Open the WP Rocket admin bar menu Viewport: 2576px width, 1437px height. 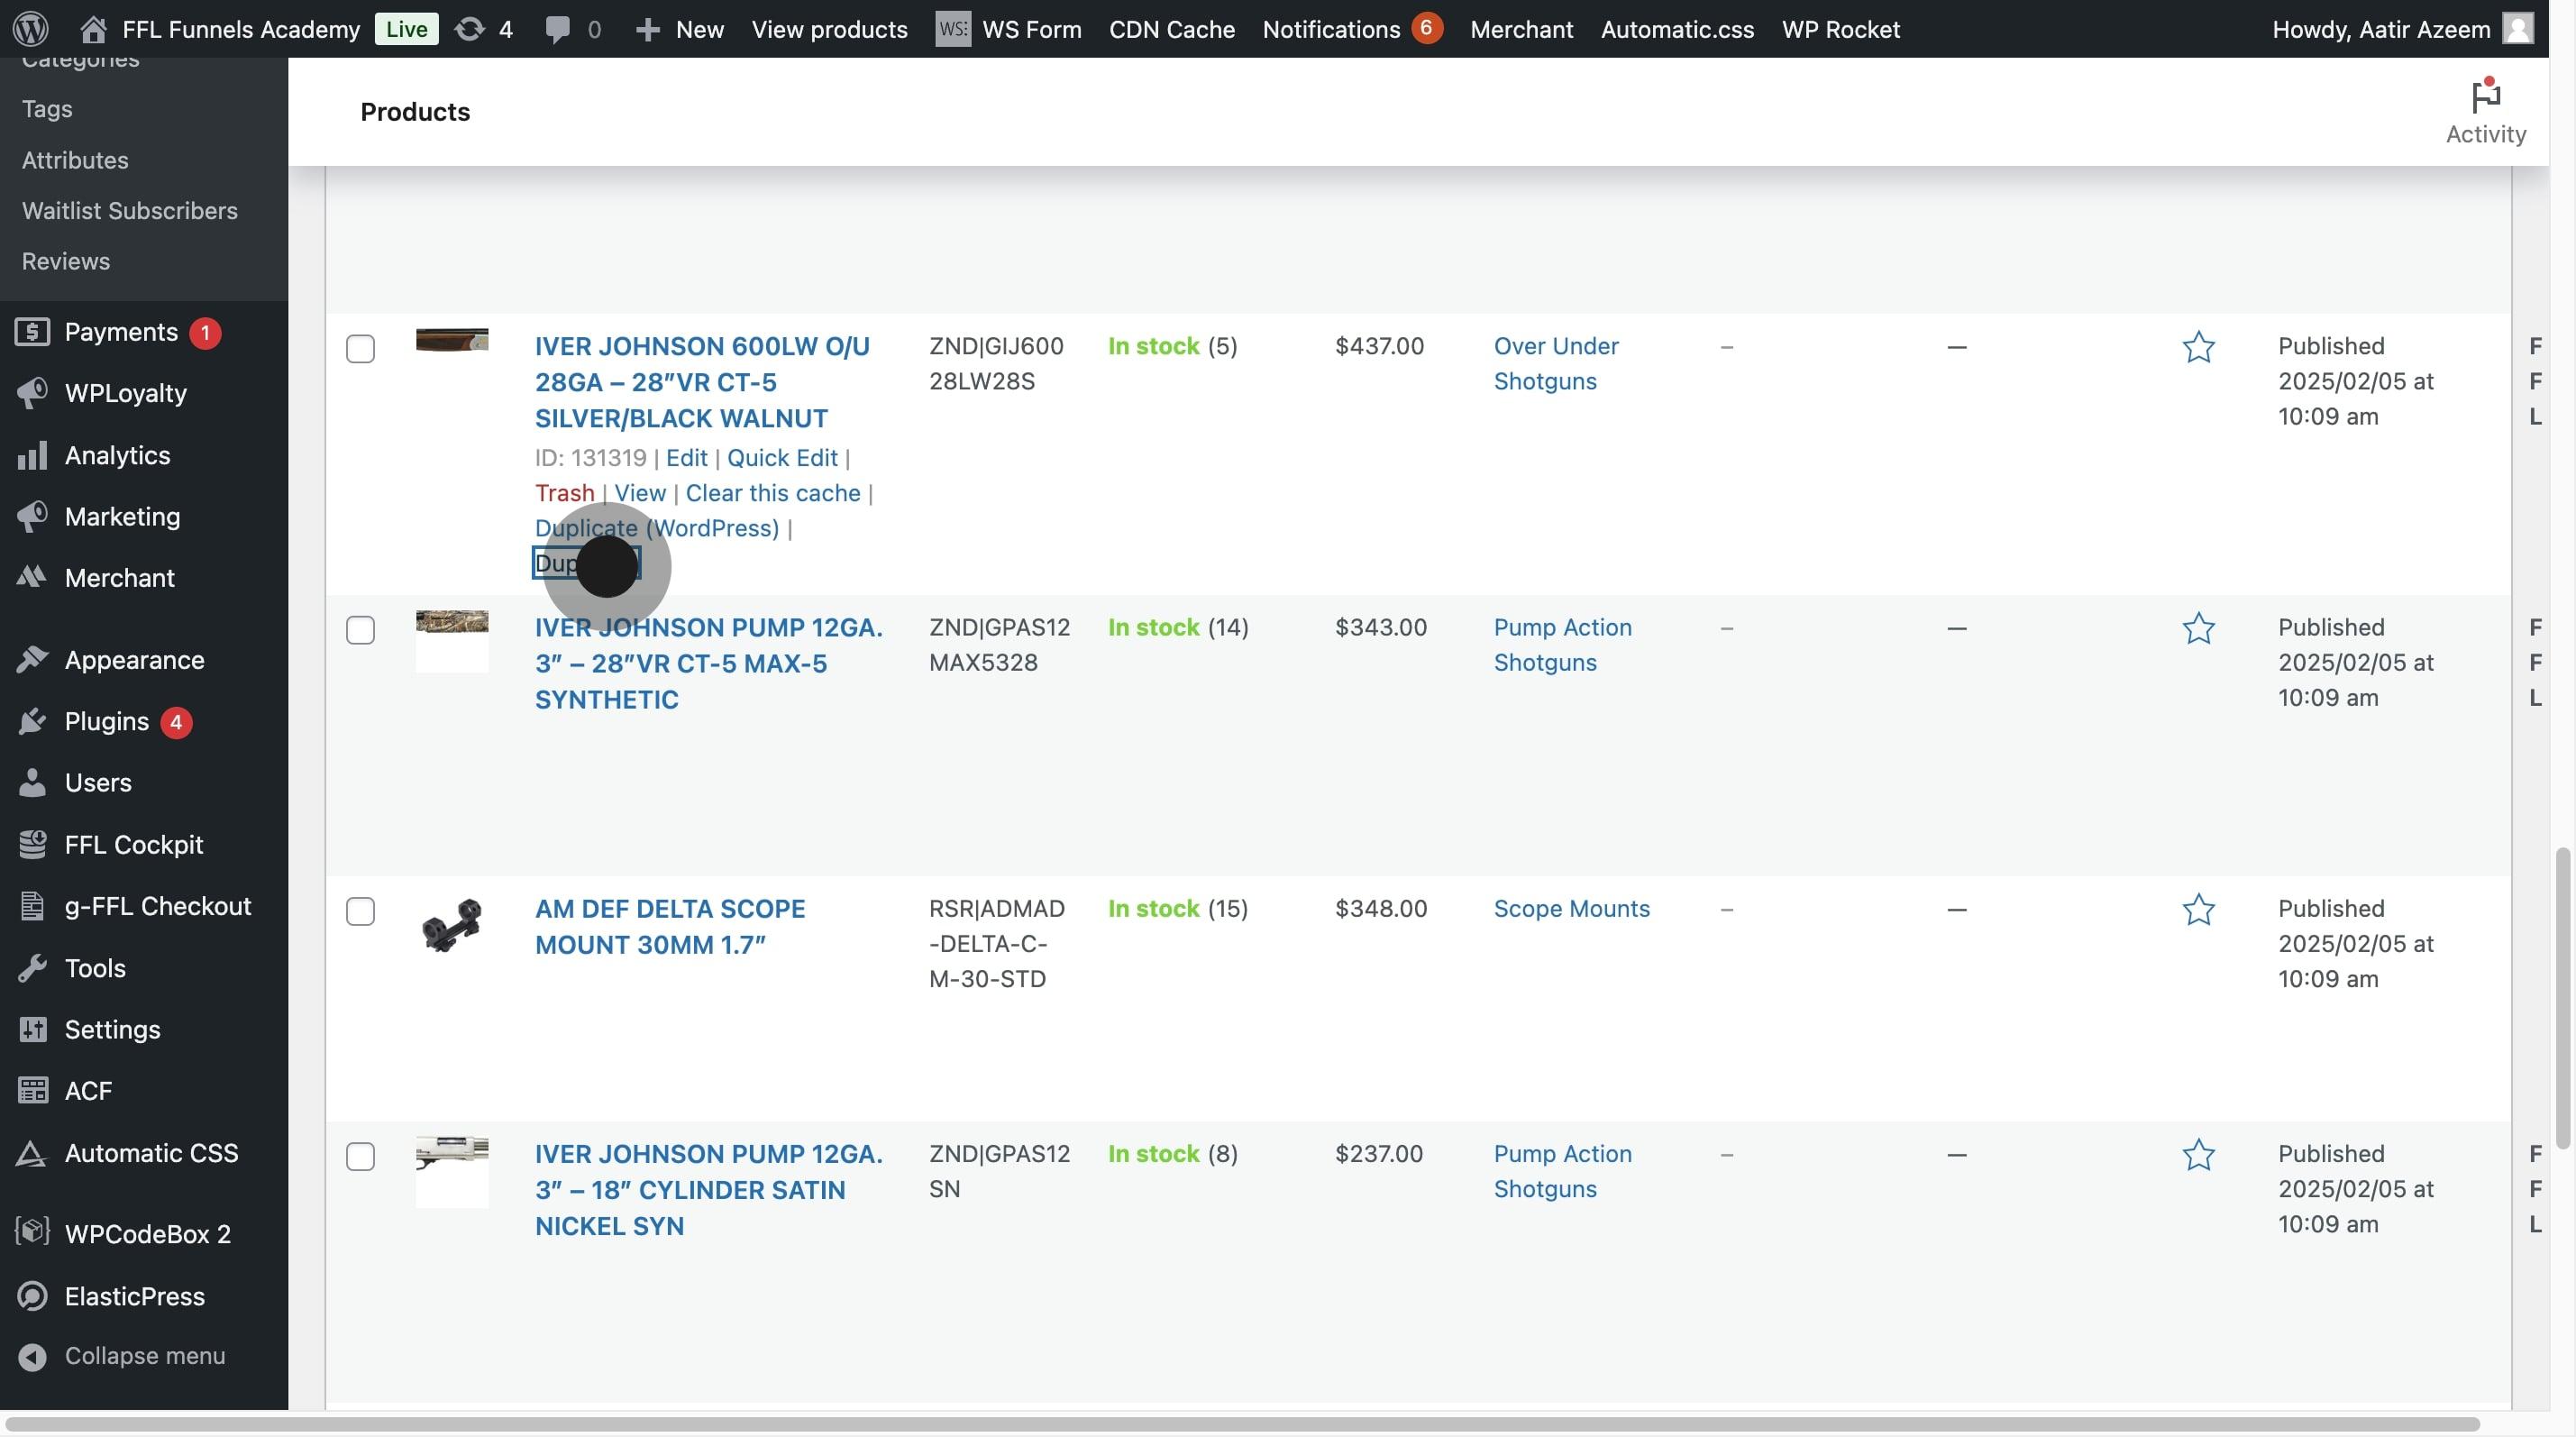(x=1840, y=29)
